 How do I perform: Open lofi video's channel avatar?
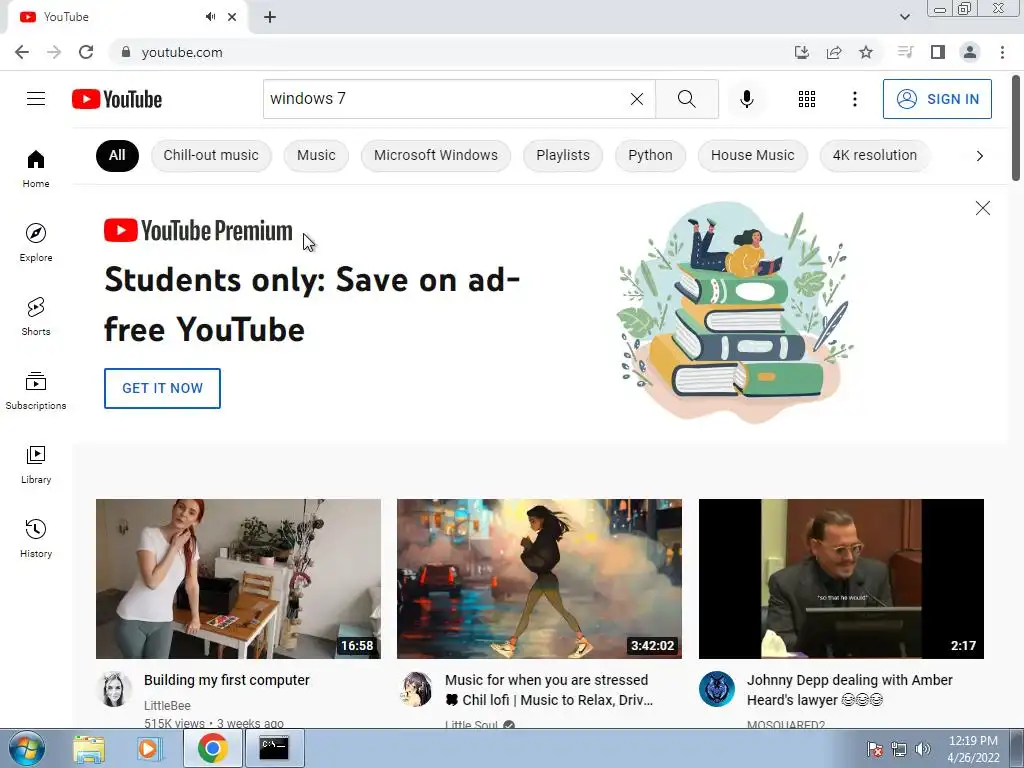tap(415, 688)
